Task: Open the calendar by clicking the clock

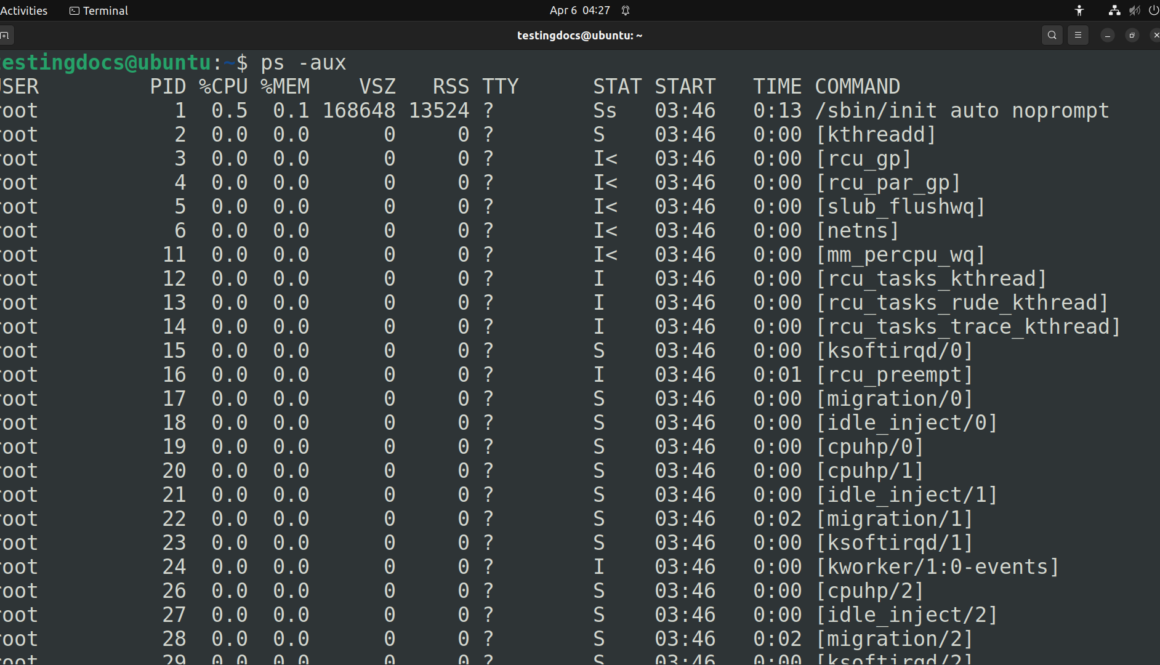Action: [x=581, y=10]
